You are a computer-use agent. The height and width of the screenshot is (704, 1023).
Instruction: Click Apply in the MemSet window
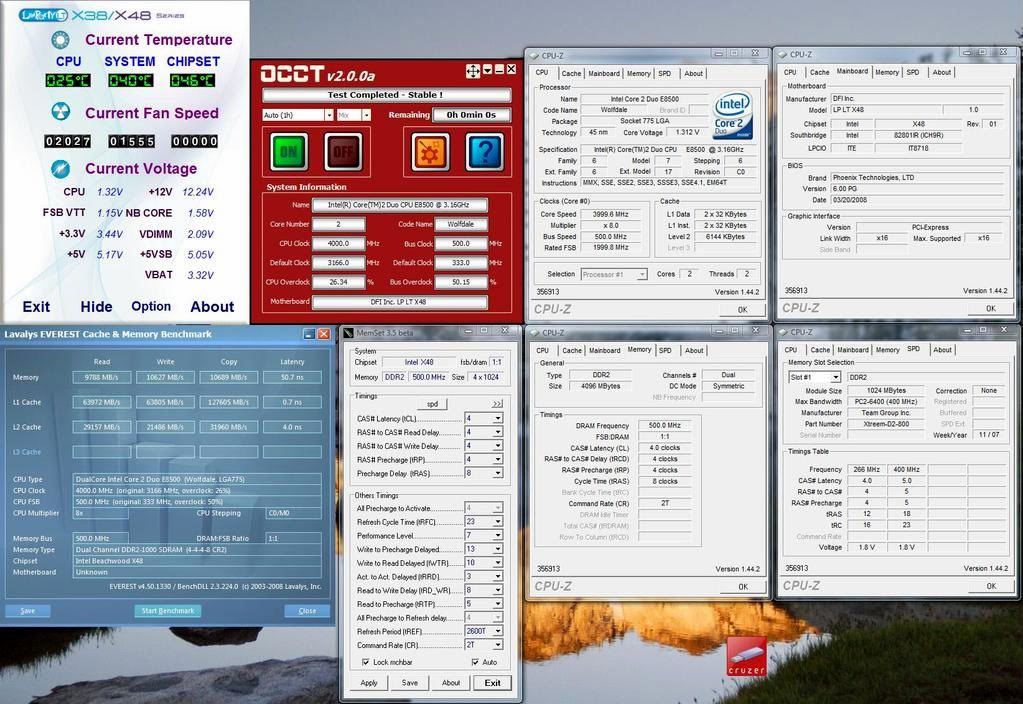pos(369,683)
